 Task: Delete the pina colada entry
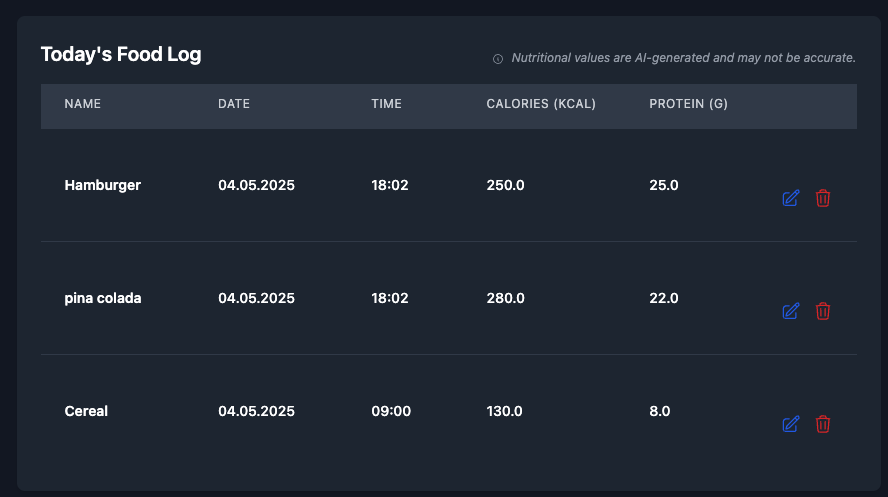point(823,311)
